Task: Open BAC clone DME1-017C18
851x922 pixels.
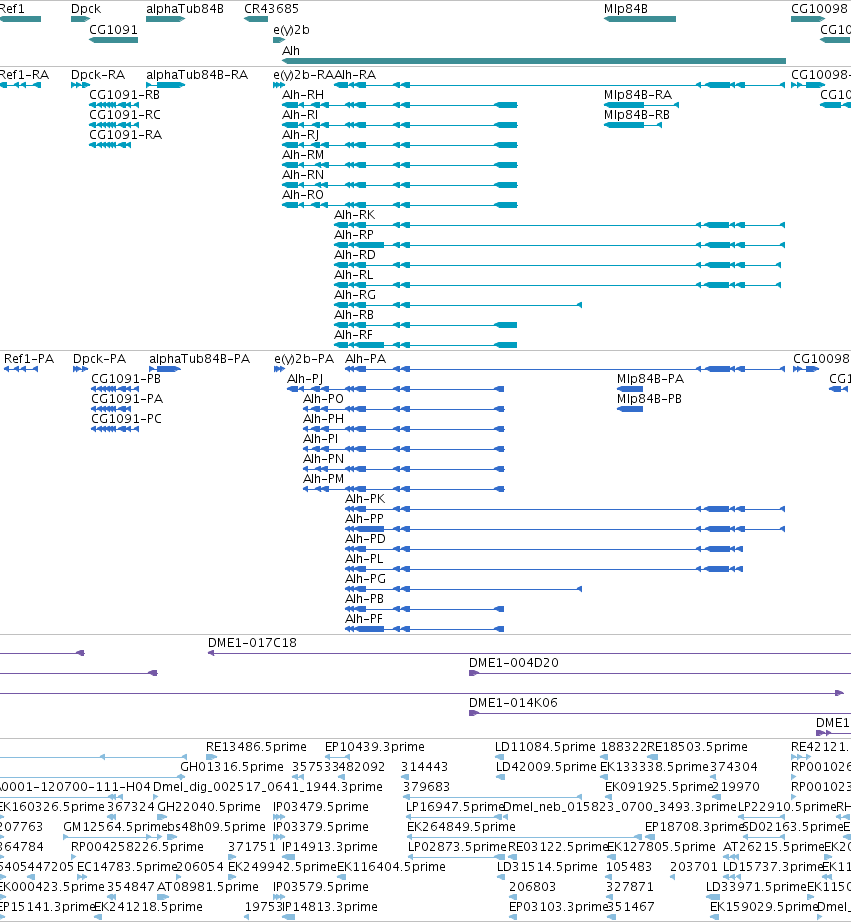Action: pyautogui.click(x=252, y=643)
